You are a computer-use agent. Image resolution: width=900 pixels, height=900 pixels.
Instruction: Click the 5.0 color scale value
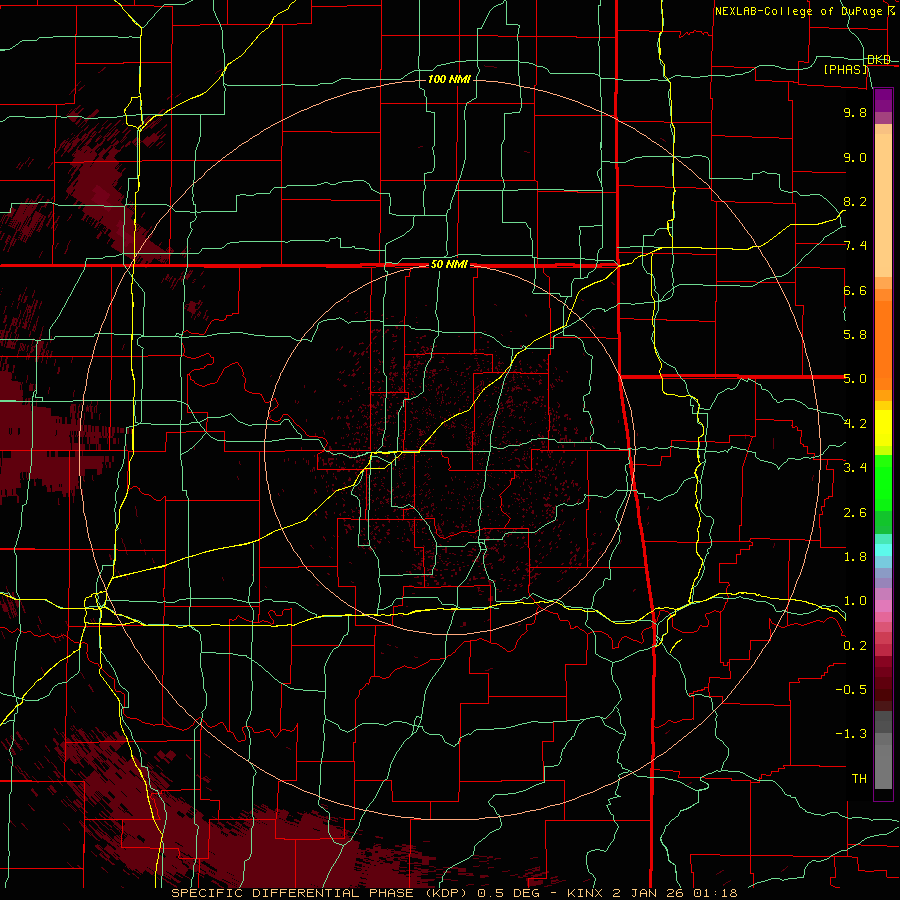coord(855,379)
